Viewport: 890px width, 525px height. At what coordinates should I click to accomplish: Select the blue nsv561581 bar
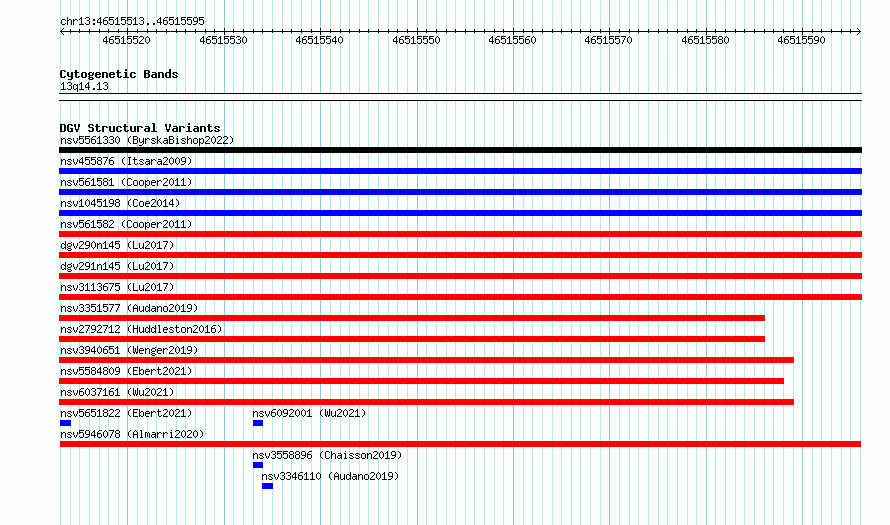460,192
